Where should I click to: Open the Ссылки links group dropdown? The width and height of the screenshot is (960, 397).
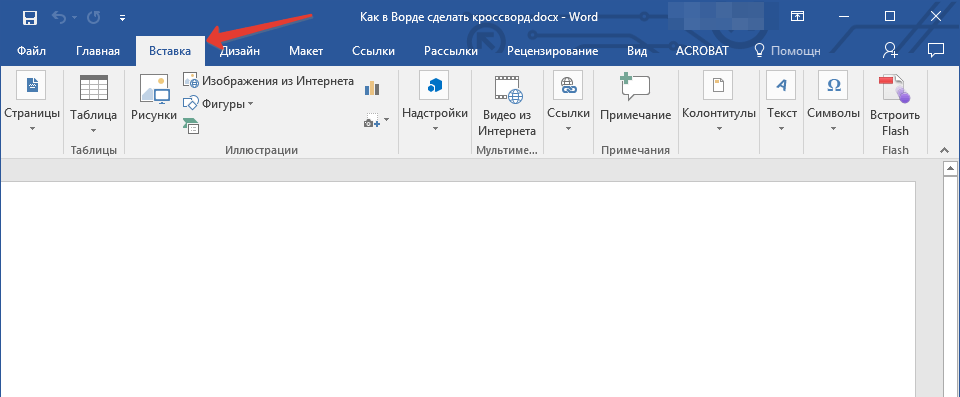click(568, 102)
